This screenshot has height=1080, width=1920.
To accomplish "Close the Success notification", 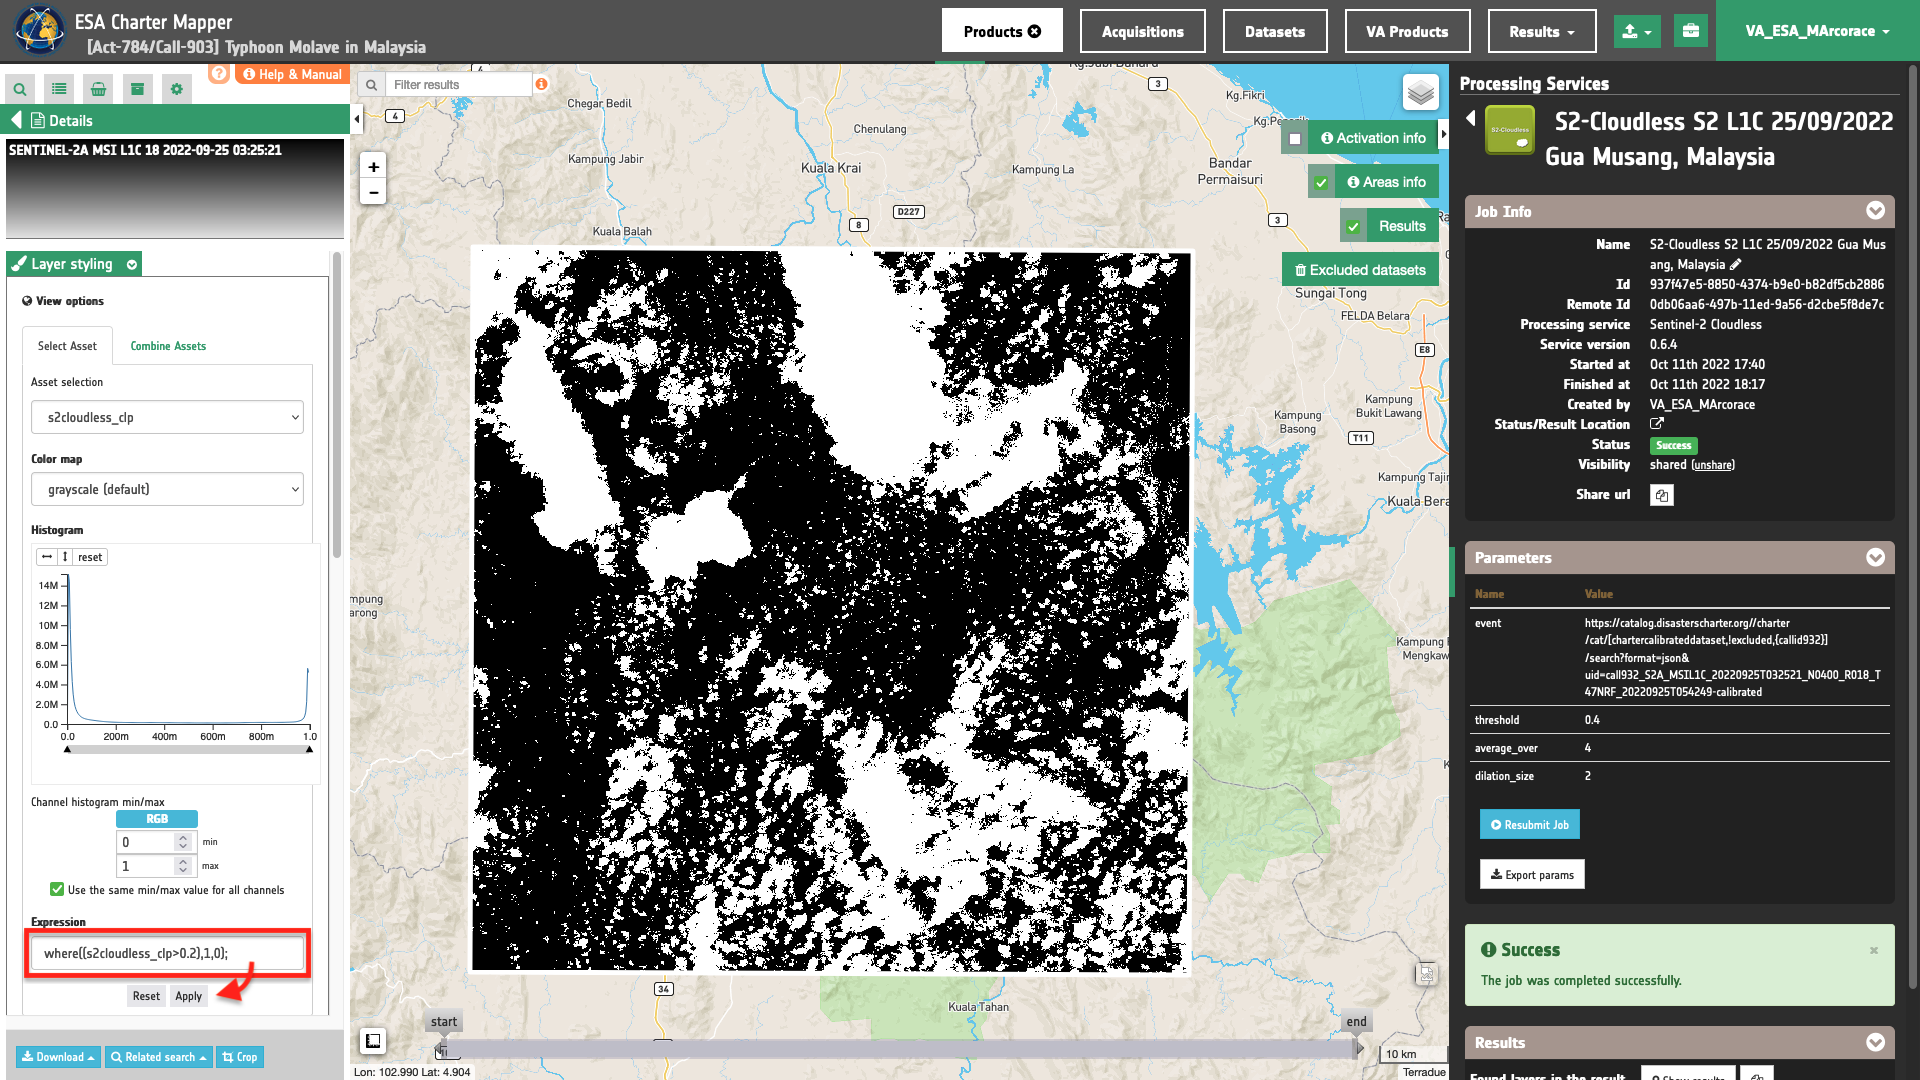I will coord(1873,950).
